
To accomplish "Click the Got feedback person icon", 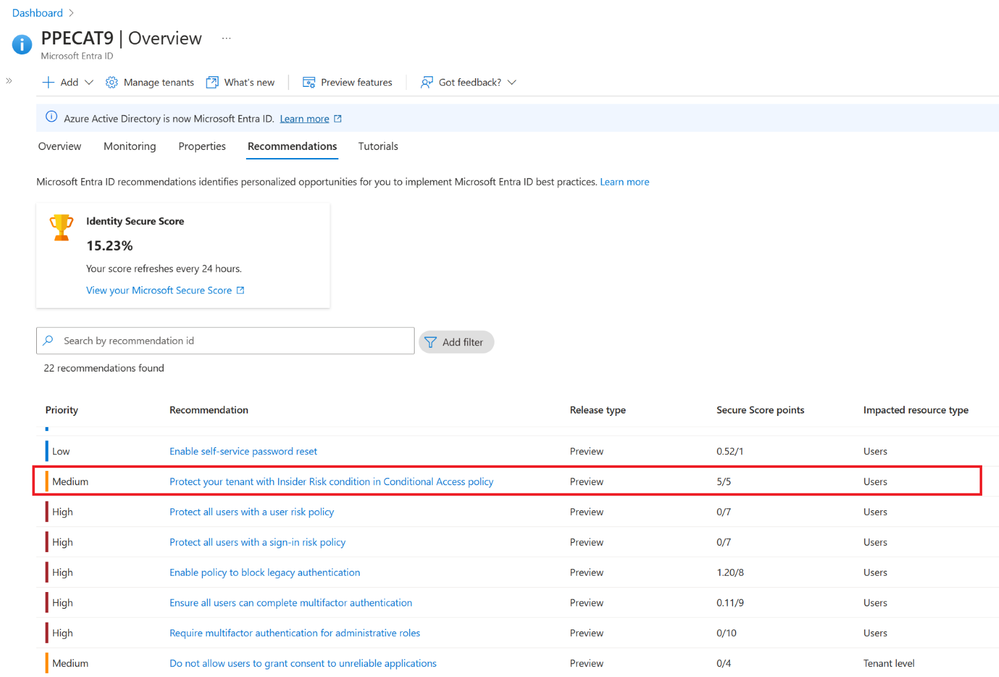I will 426,82.
